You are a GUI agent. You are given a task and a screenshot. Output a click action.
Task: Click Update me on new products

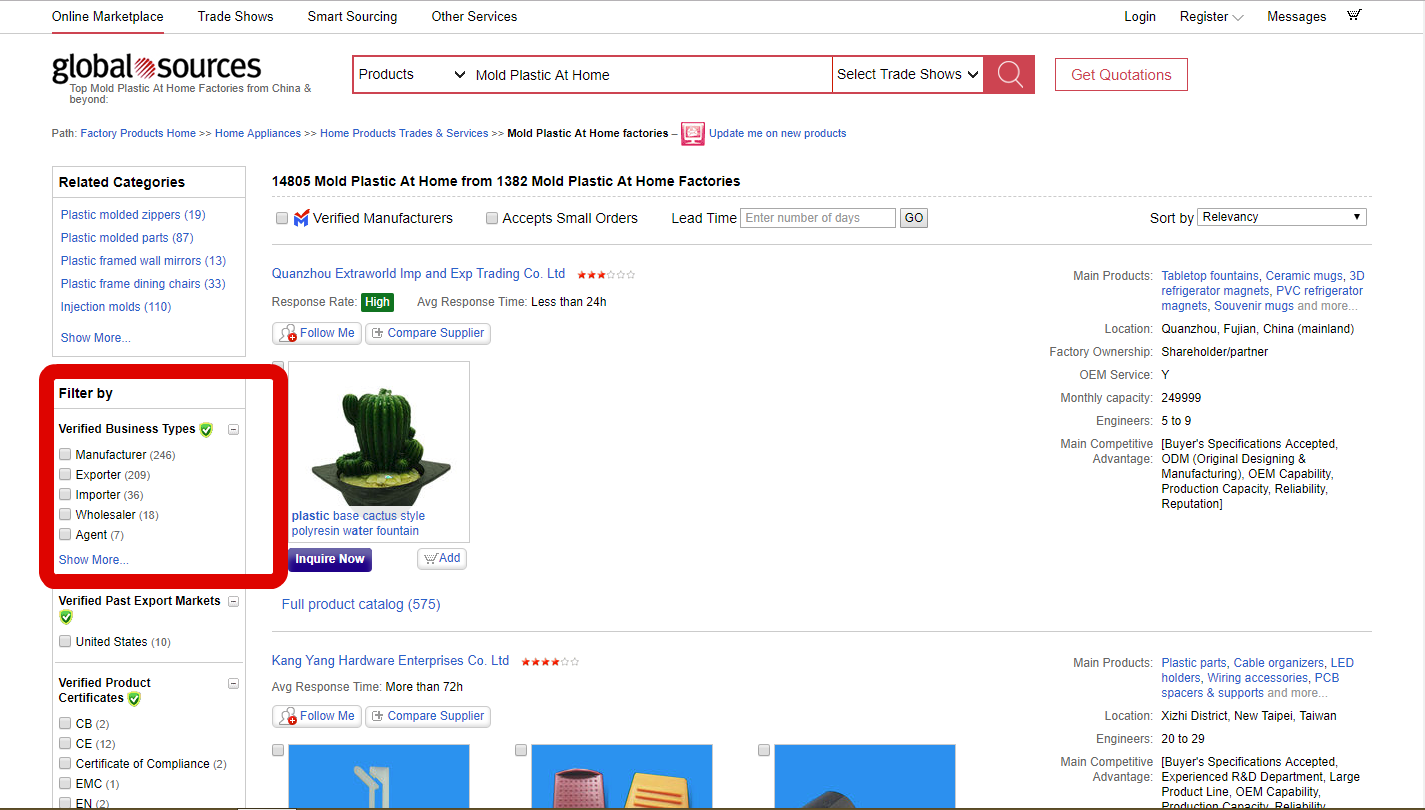click(x=778, y=133)
